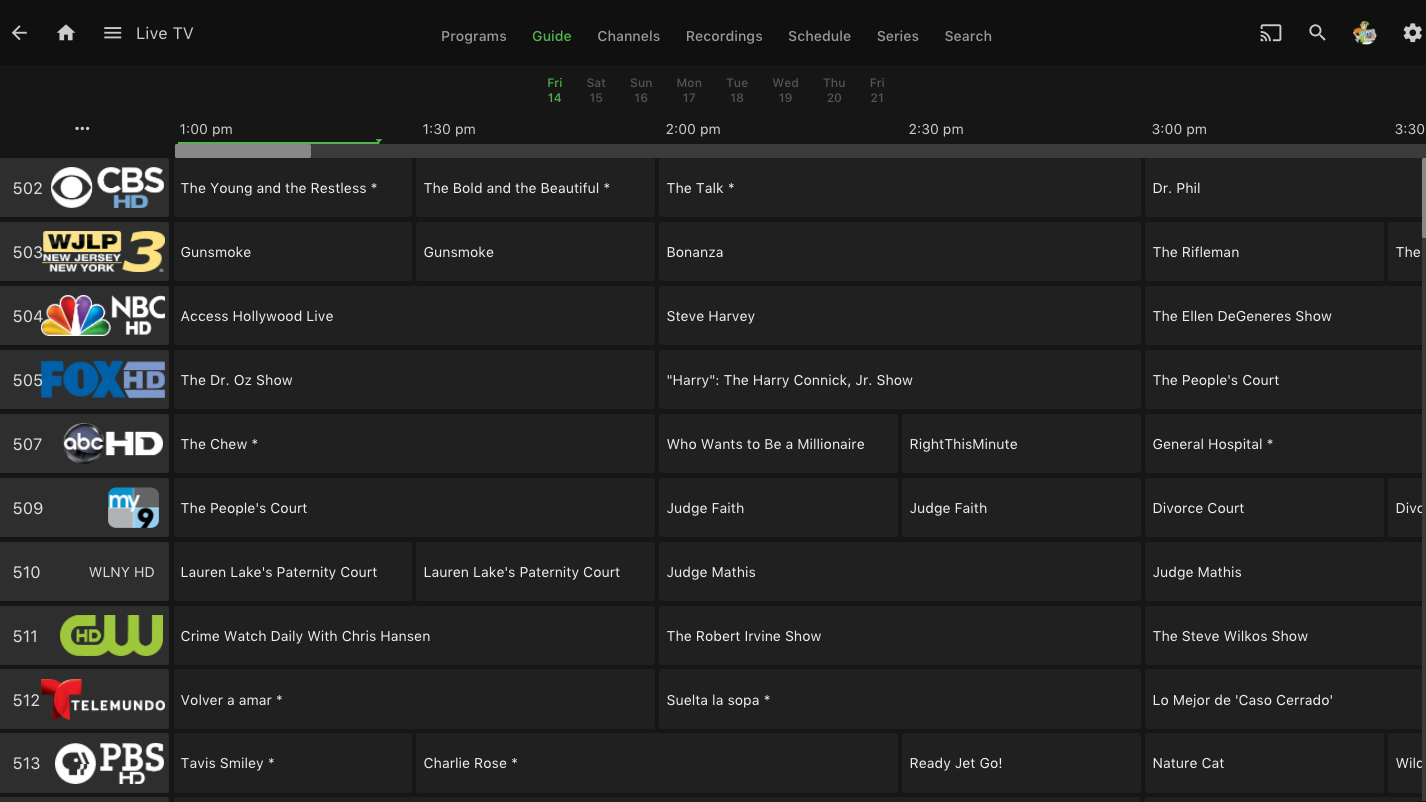Select the Telemundo channel logo
The height and width of the screenshot is (802, 1426).
click(103, 700)
